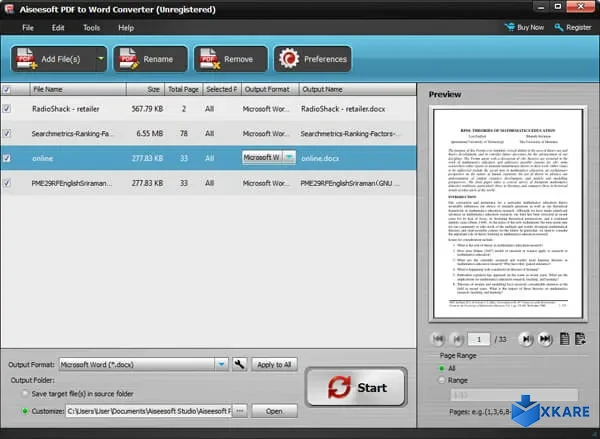Click the Output Format column header
Image resolution: width=600 pixels, height=439 pixels.
[x=270, y=89]
